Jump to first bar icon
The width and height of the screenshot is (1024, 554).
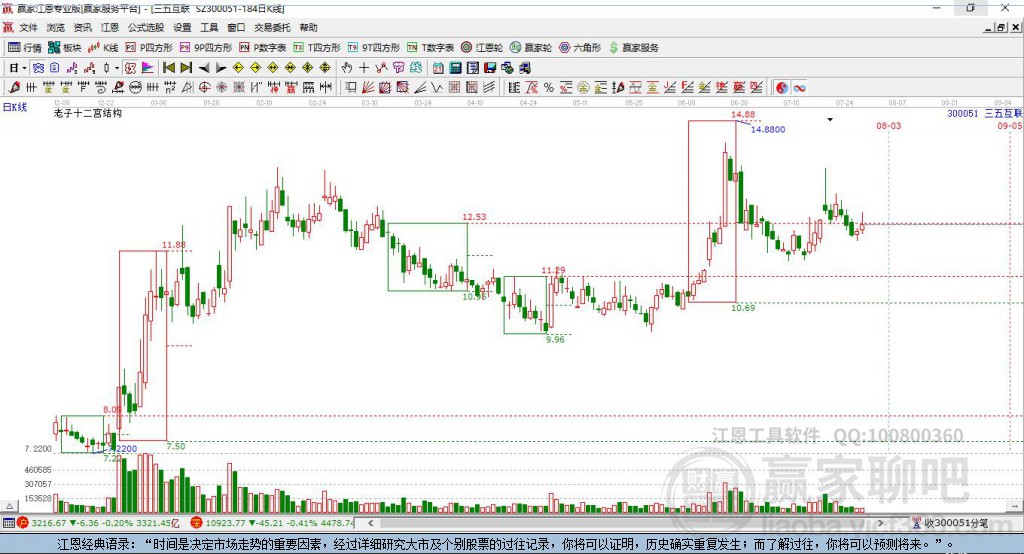(168, 68)
